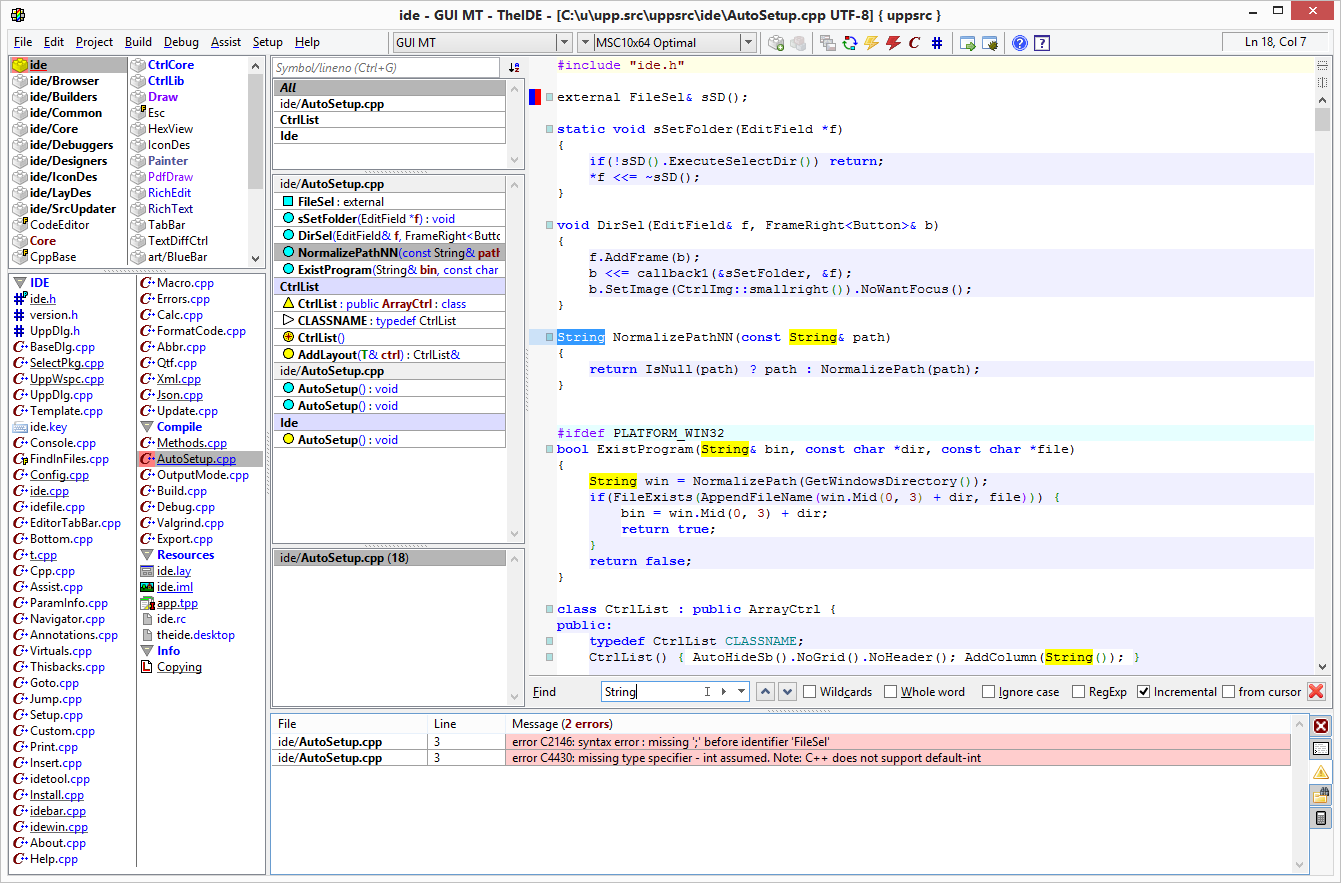
Task: Open the calculator tab in bottom pane
Action: click(x=1321, y=818)
